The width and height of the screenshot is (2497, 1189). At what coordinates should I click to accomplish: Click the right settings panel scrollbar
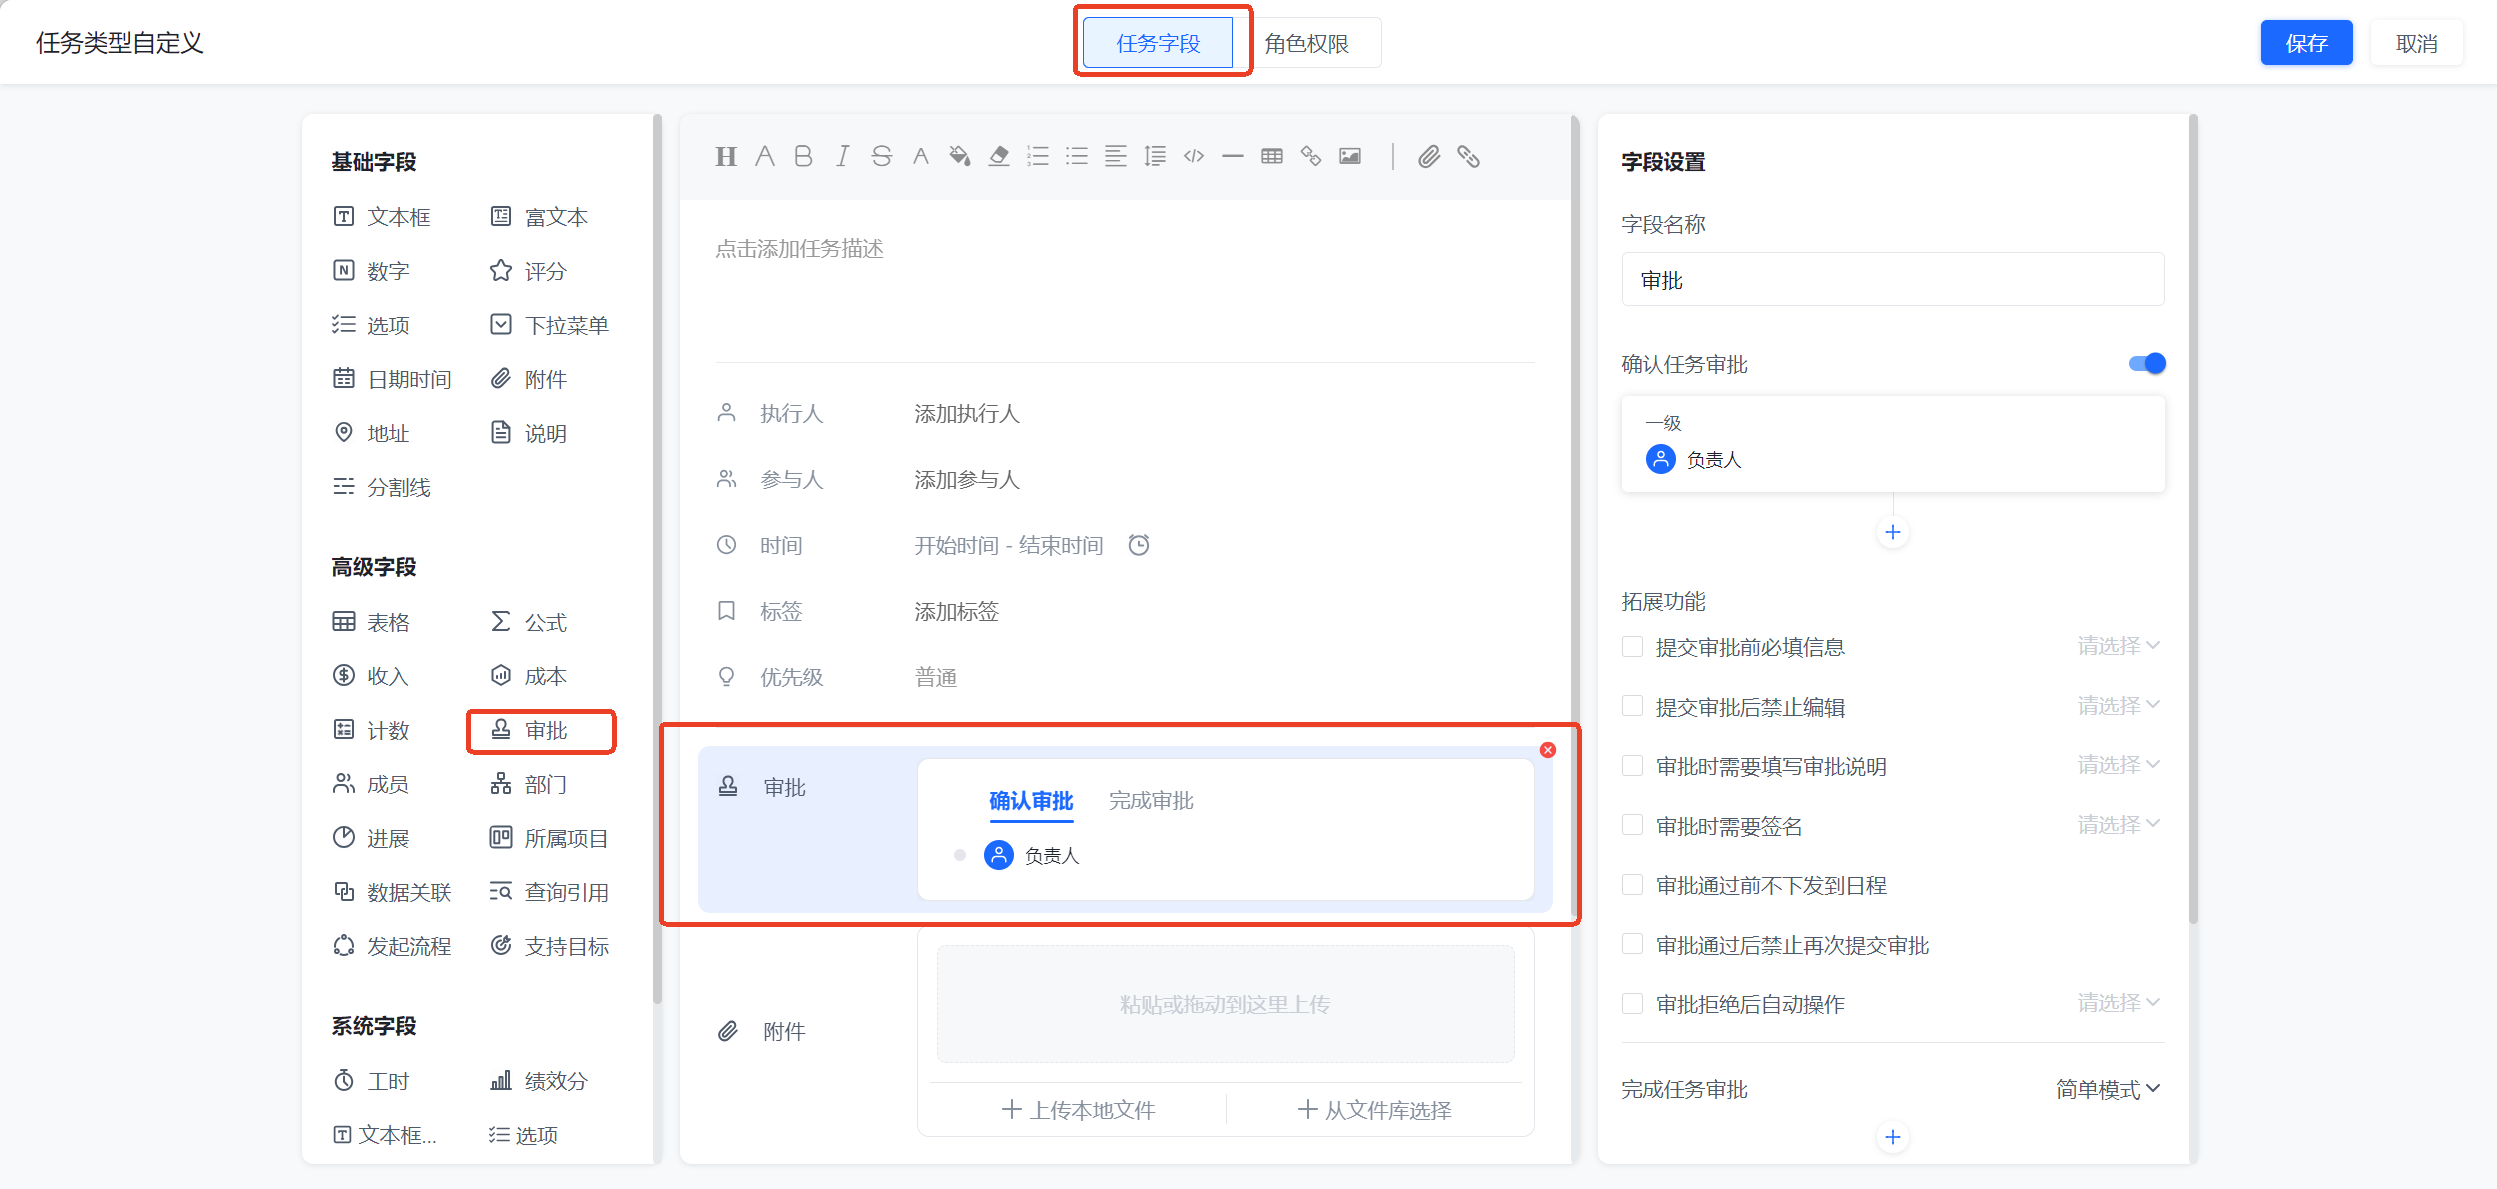click(x=2194, y=520)
